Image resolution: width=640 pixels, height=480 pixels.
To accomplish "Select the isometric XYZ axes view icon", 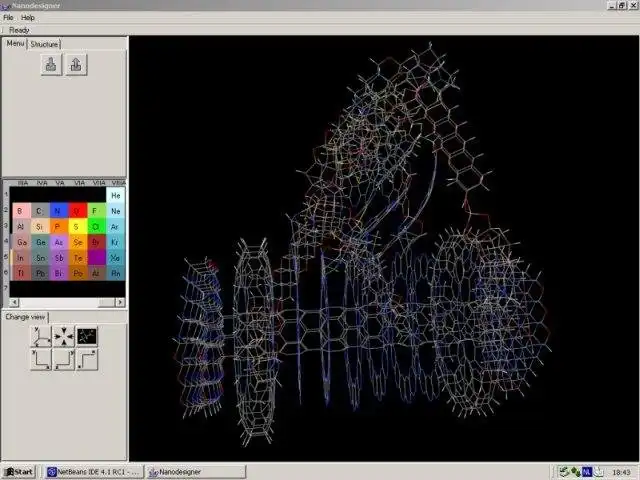I will [x=41, y=336].
